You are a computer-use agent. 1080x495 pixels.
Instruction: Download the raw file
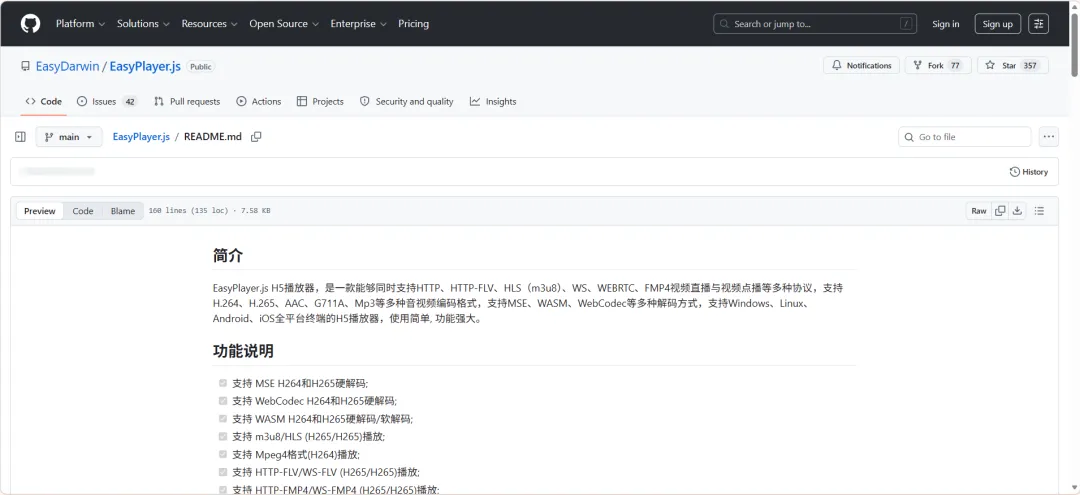pyautogui.click(x=1017, y=211)
